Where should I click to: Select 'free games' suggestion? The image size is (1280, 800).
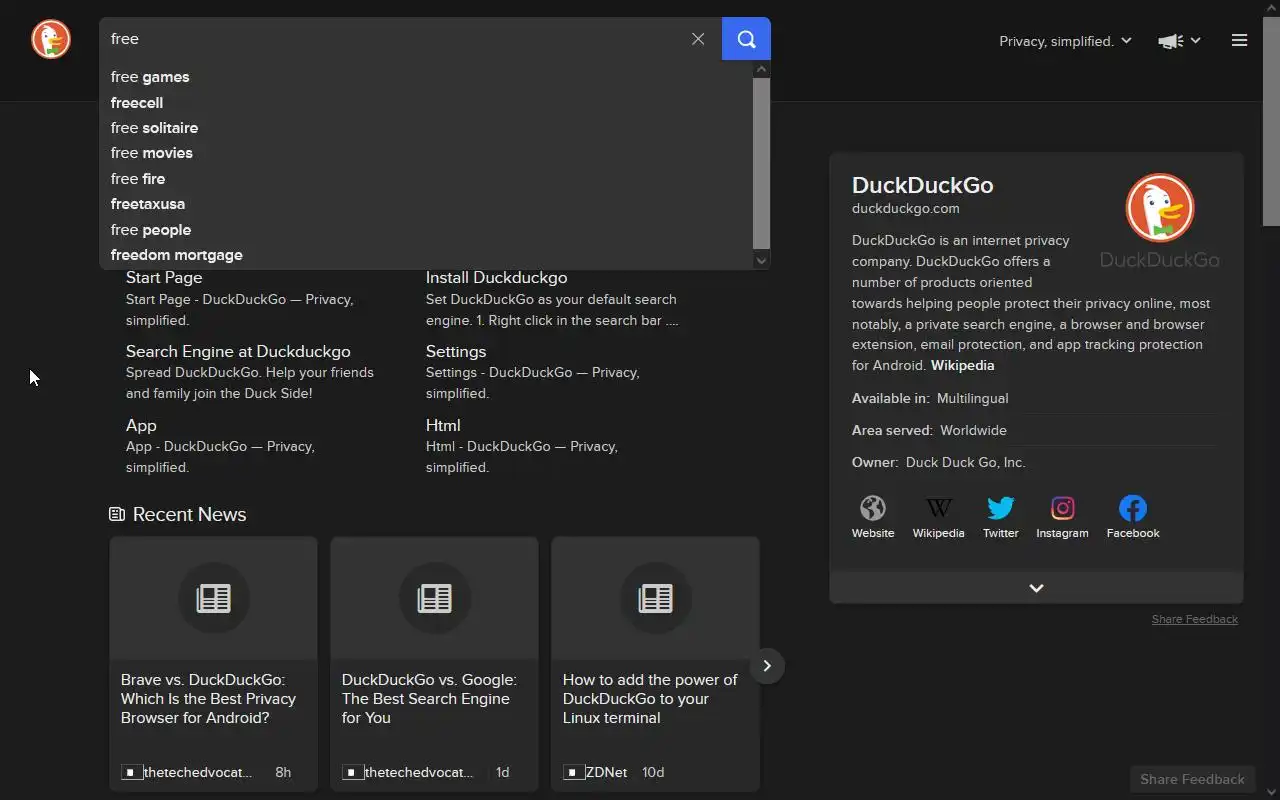427,77
